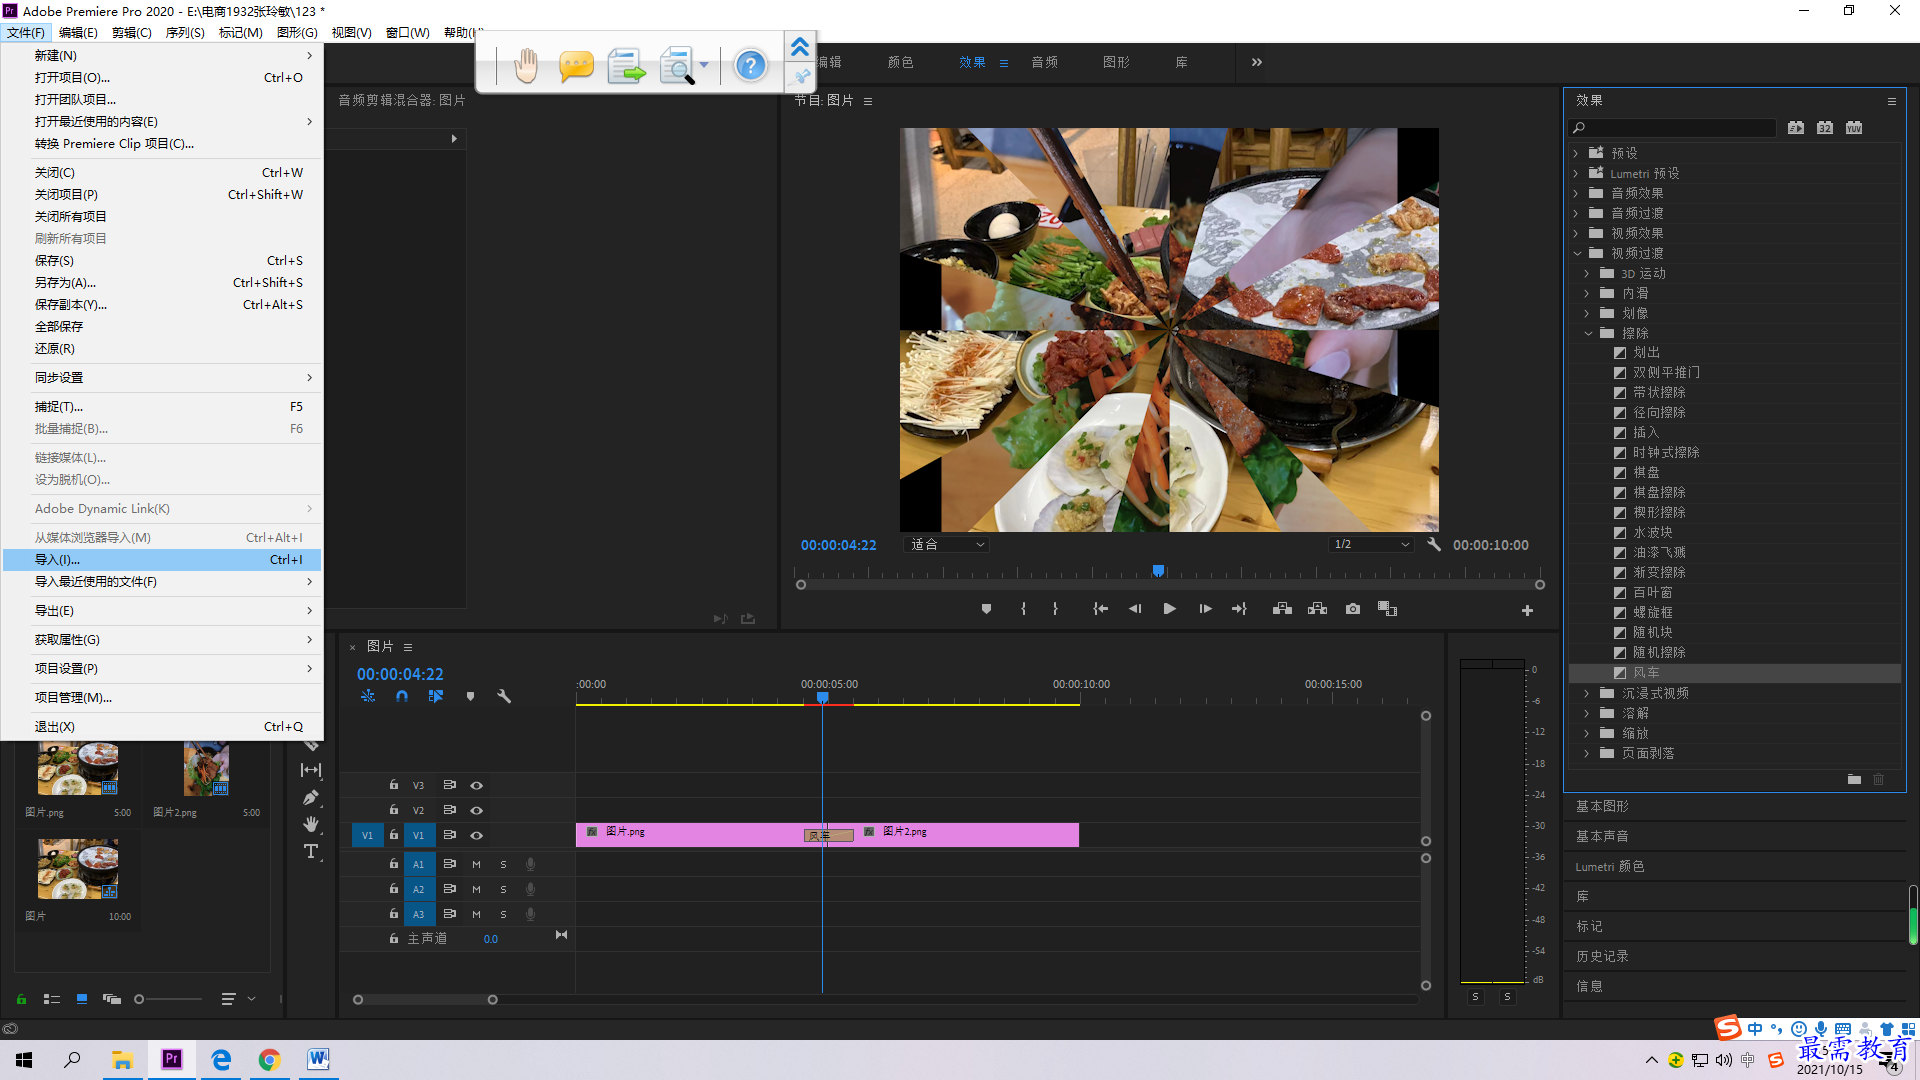Click the Project panel thumbnail size slider
The height and width of the screenshot is (1080, 1920).
170,999
